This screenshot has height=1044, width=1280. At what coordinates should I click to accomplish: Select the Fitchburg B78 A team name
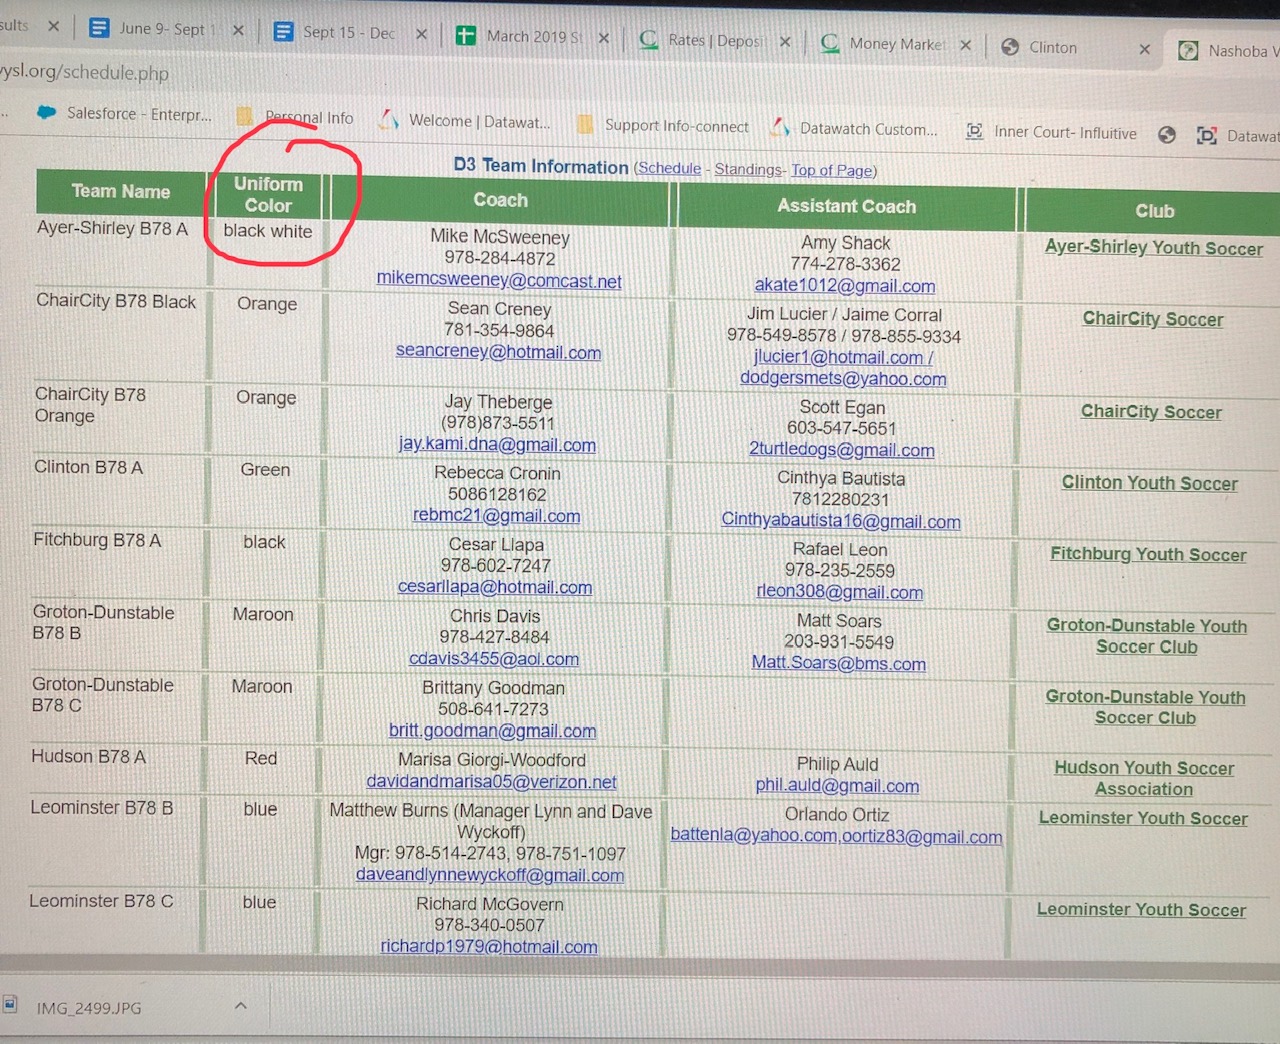97,540
